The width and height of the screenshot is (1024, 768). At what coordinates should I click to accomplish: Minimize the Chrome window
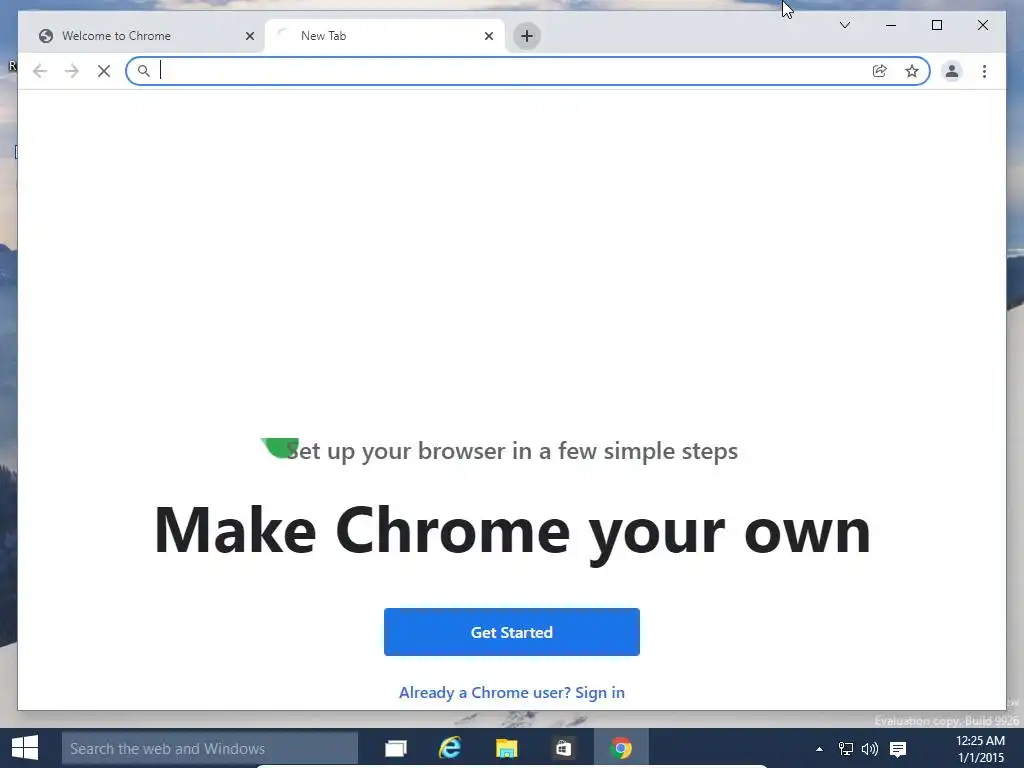pos(891,25)
